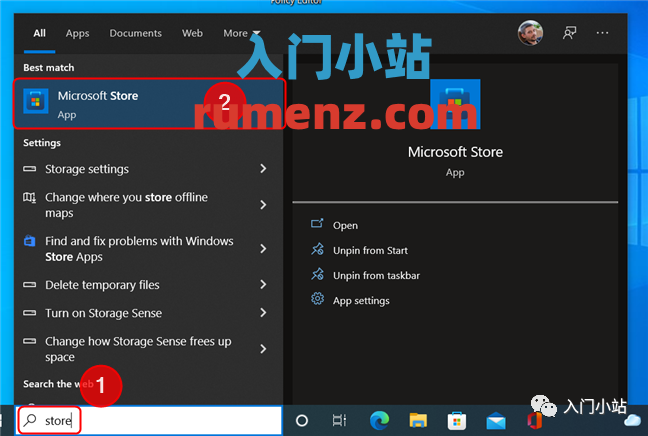The image size is (648, 436).
Task: Select the All tab
Action: point(39,33)
